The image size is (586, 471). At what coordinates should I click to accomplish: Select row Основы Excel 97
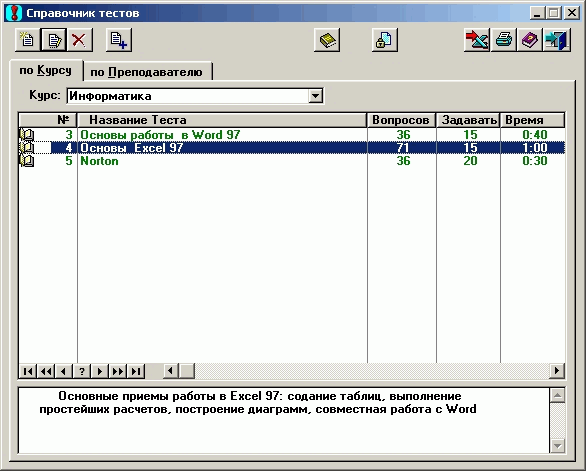pyautogui.click(x=292, y=148)
